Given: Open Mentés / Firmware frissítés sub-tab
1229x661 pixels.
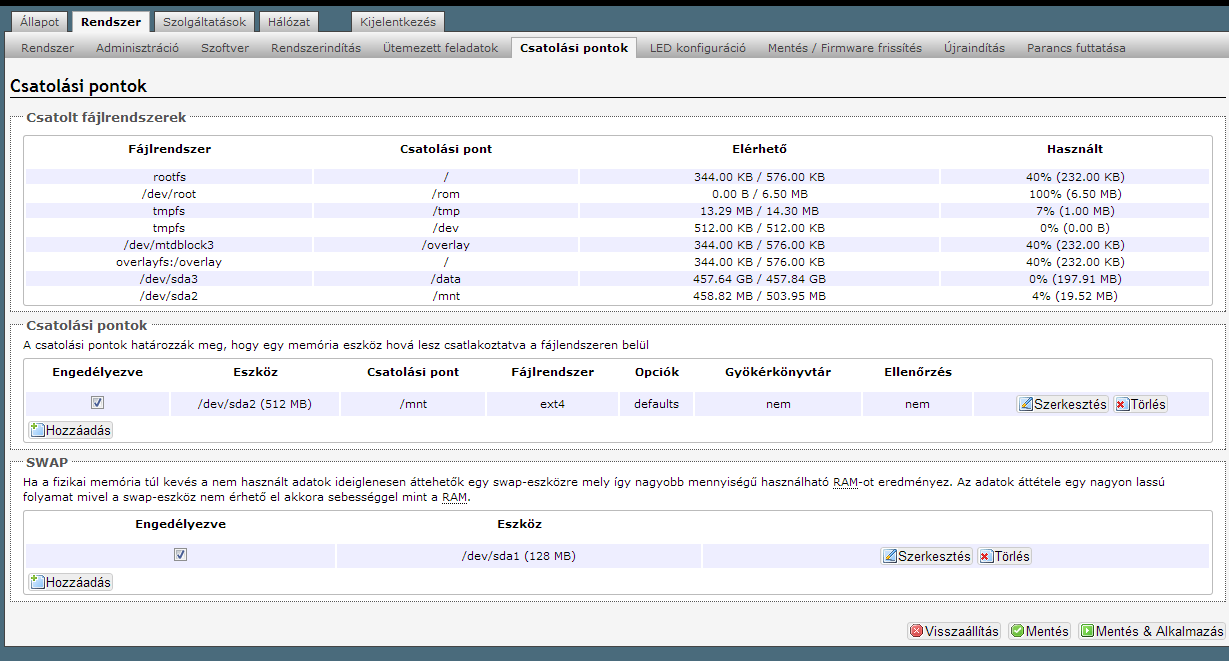Looking at the screenshot, I should pos(845,48).
